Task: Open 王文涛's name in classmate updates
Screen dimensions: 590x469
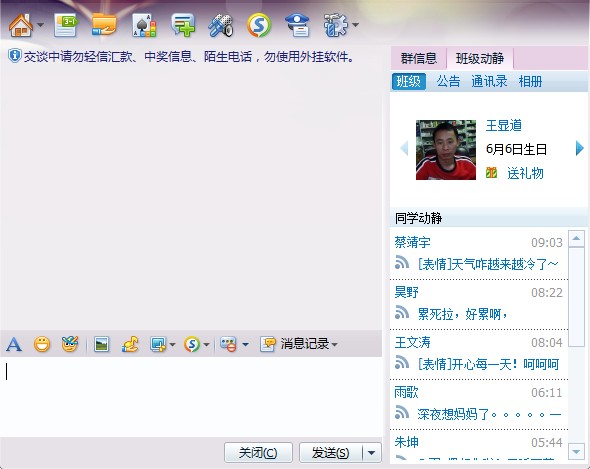Action: click(412, 342)
